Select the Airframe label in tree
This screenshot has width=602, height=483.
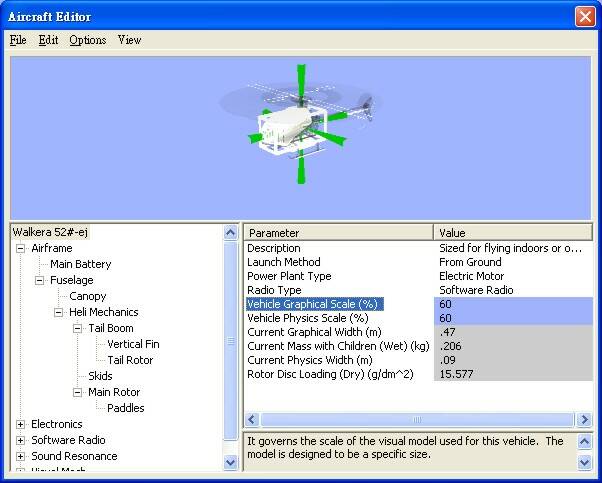(x=52, y=248)
